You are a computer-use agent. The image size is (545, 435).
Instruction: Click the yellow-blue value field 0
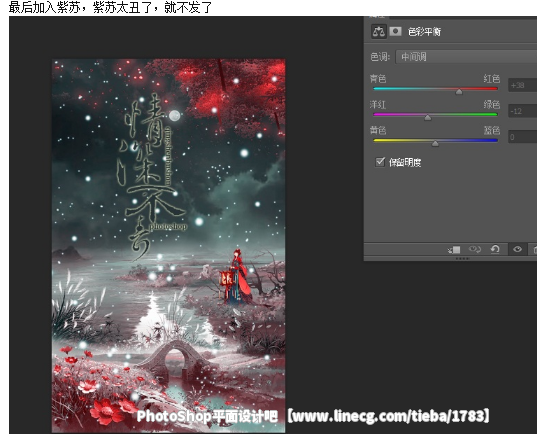click(522, 137)
